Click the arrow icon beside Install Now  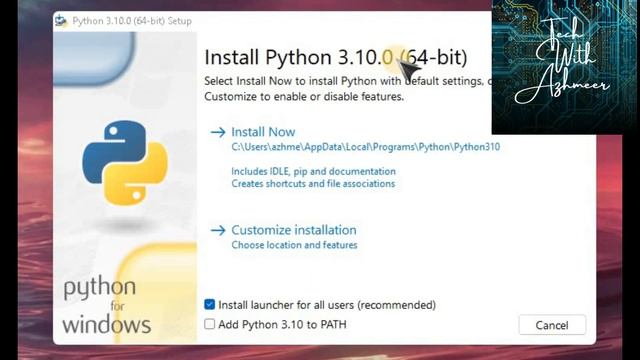click(x=218, y=132)
